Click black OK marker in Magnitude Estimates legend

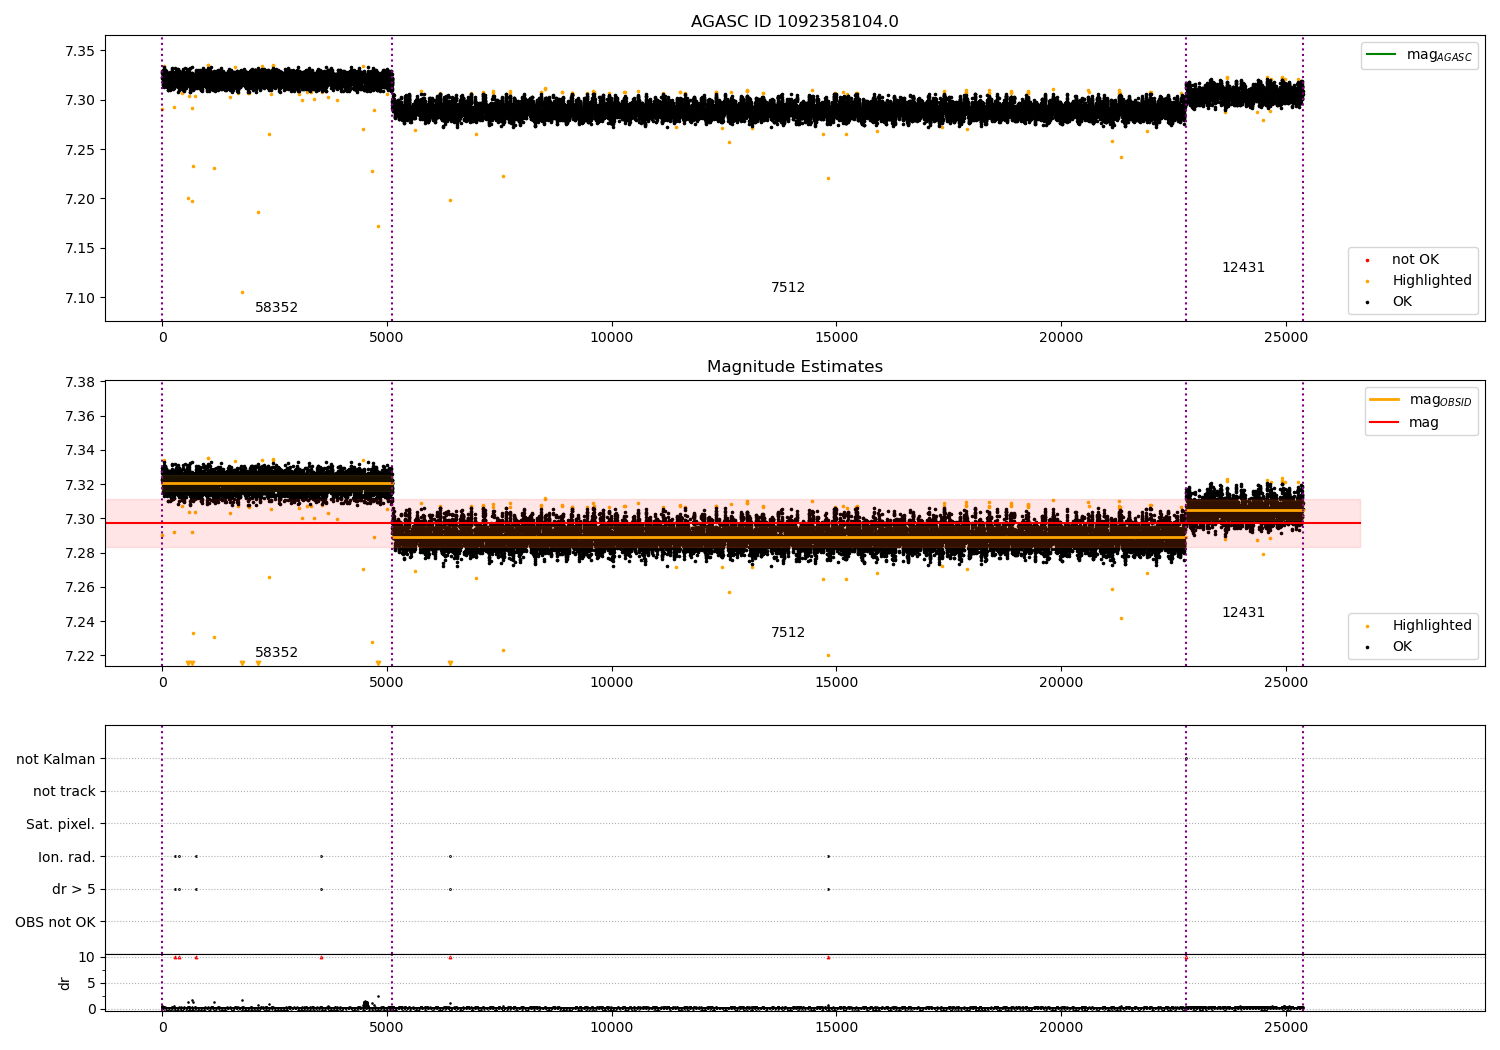click(x=1367, y=647)
